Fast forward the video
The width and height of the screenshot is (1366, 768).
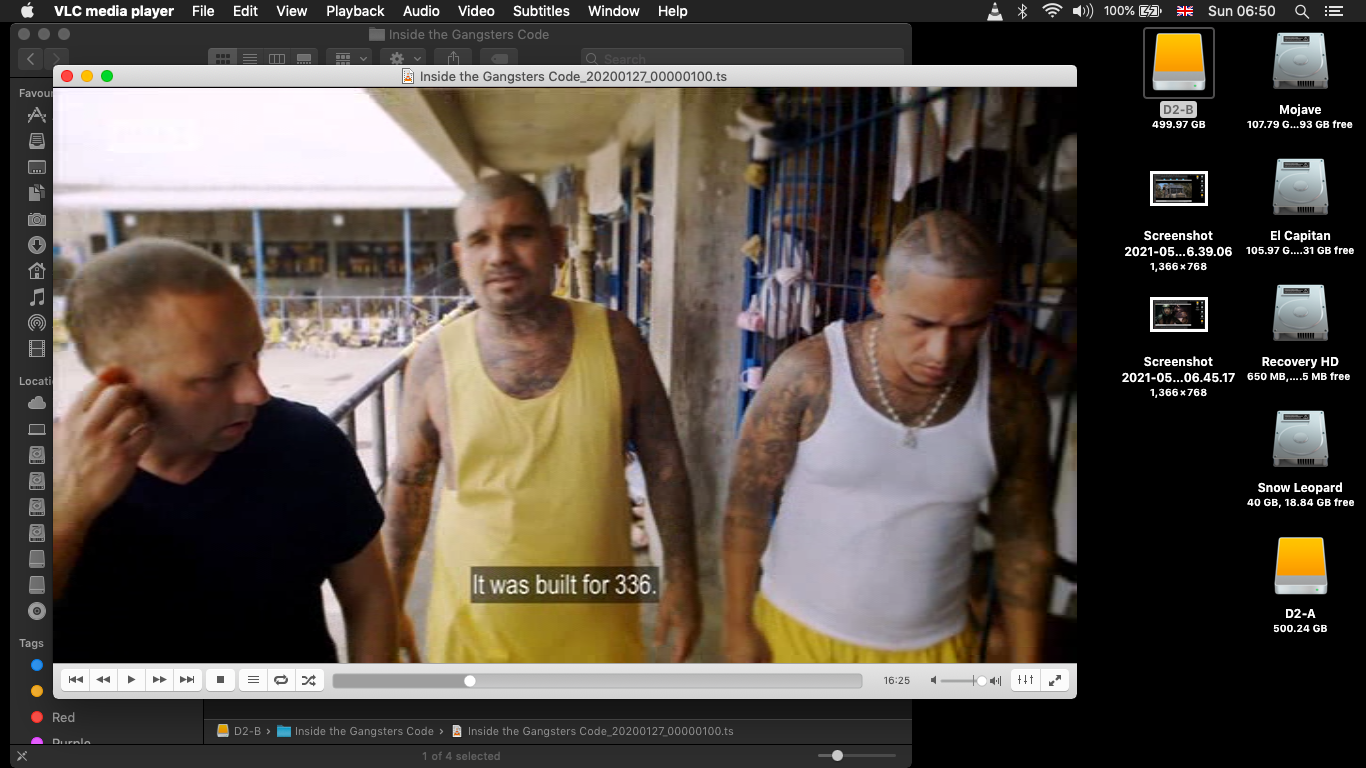pos(159,680)
